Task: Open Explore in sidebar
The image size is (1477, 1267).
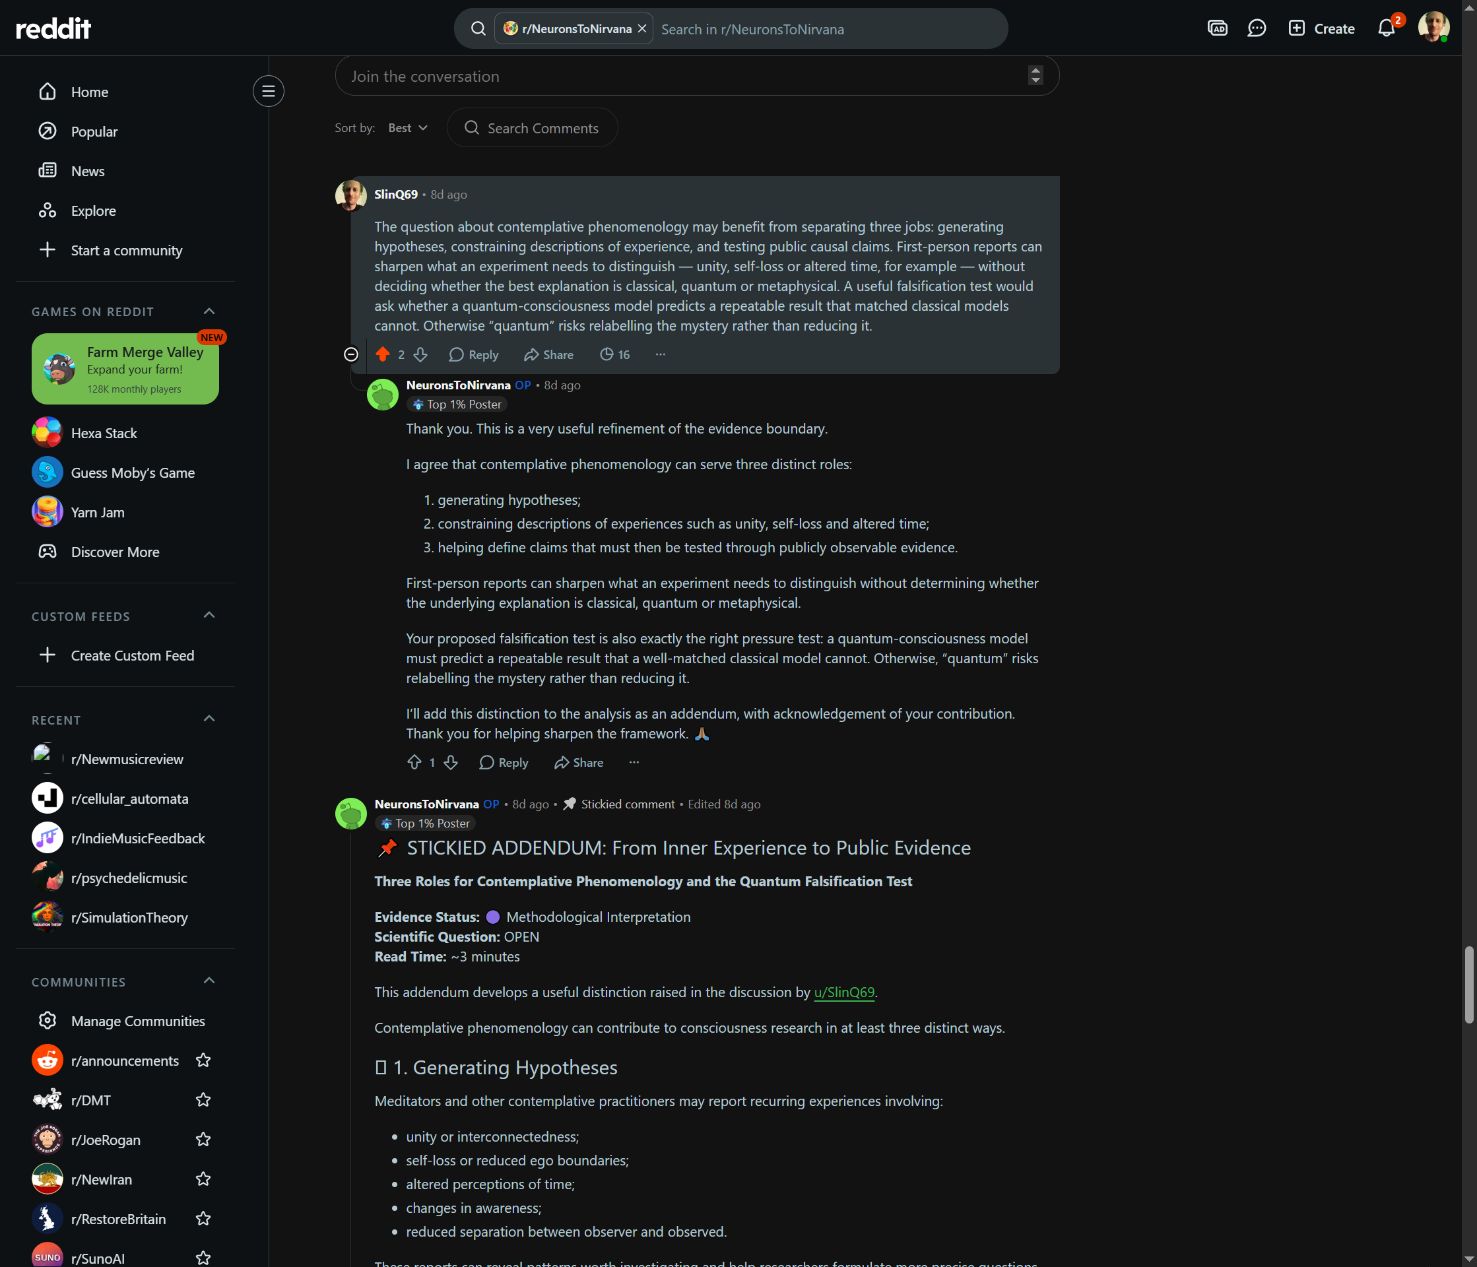Action: pyautogui.click(x=126, y=211)
